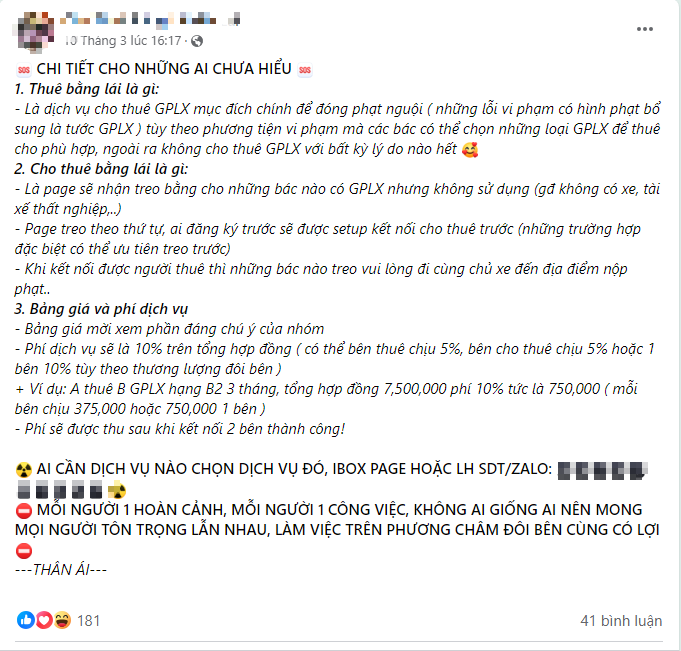Click the red heart reaction icon
Image resolution: width=681 pixels, height=651 pixels.
(43, 620)
